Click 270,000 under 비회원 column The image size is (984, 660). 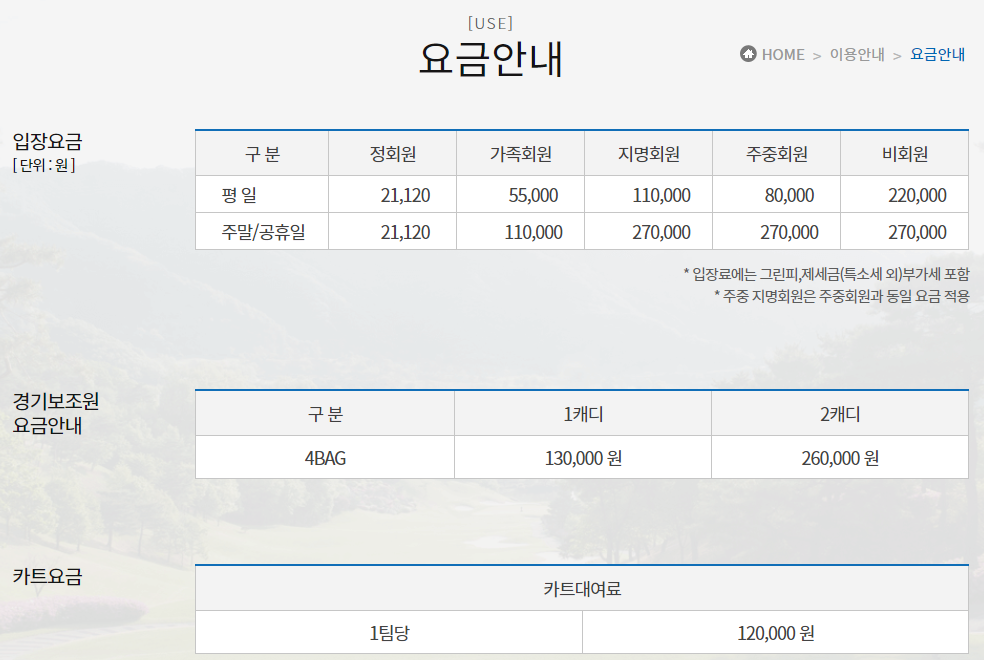(x=917, y=232)
